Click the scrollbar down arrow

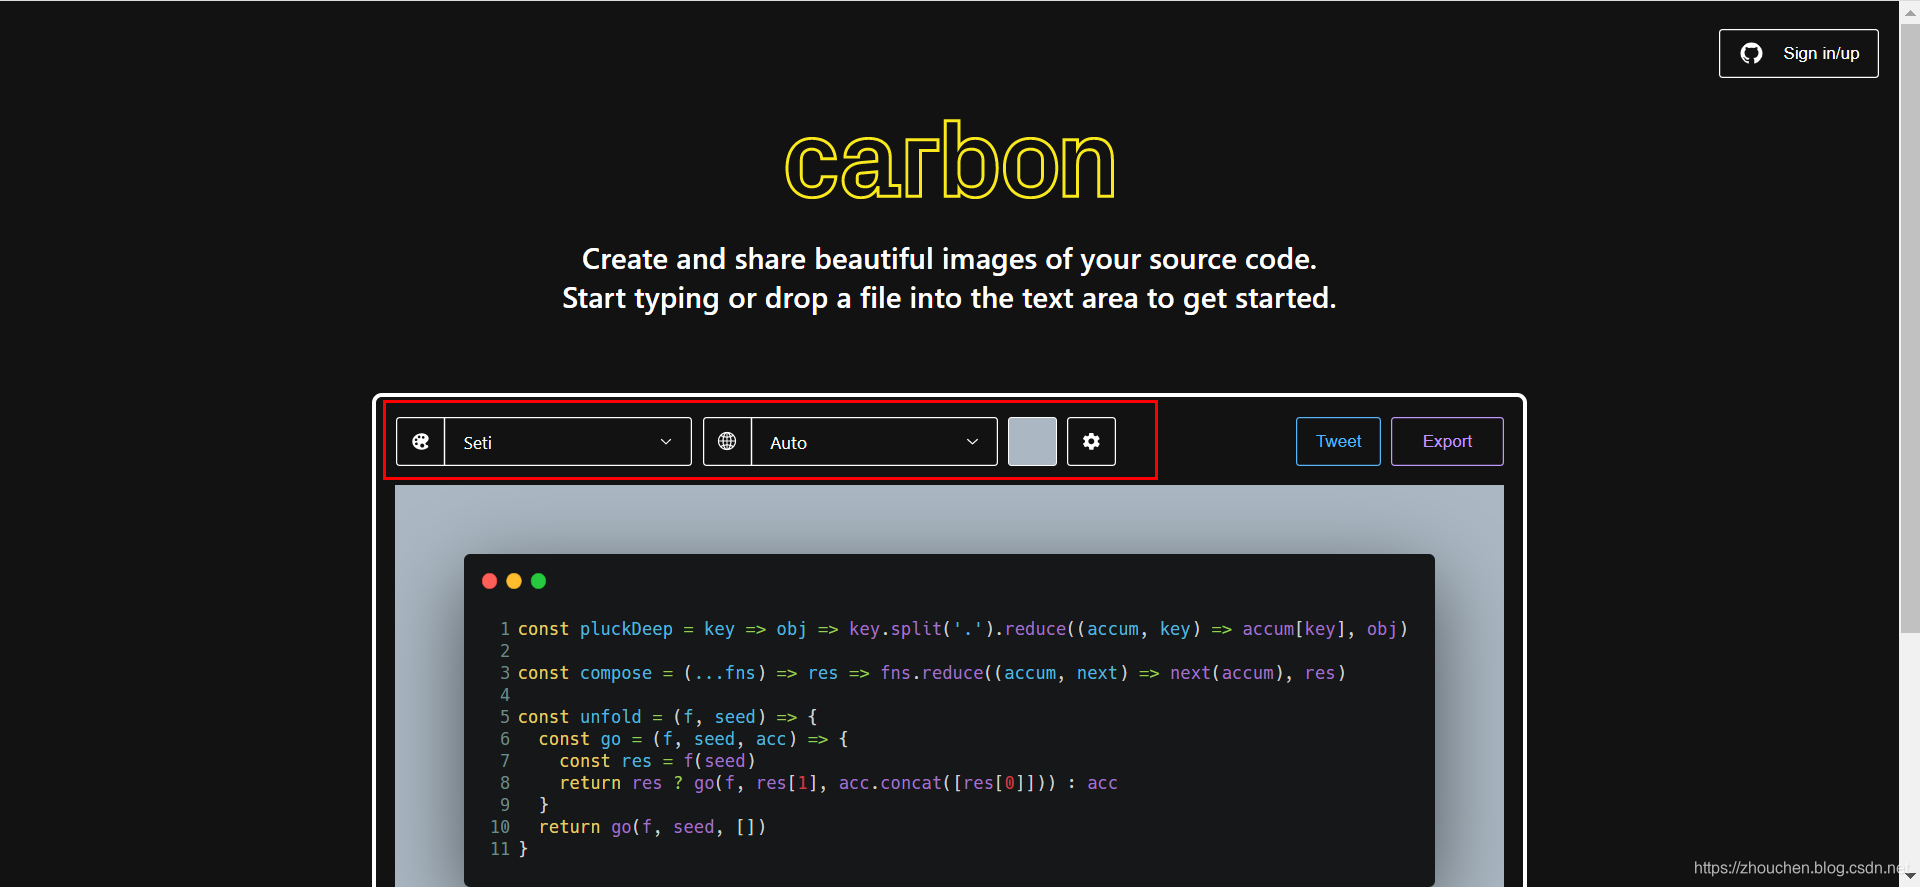[1910, 876]
